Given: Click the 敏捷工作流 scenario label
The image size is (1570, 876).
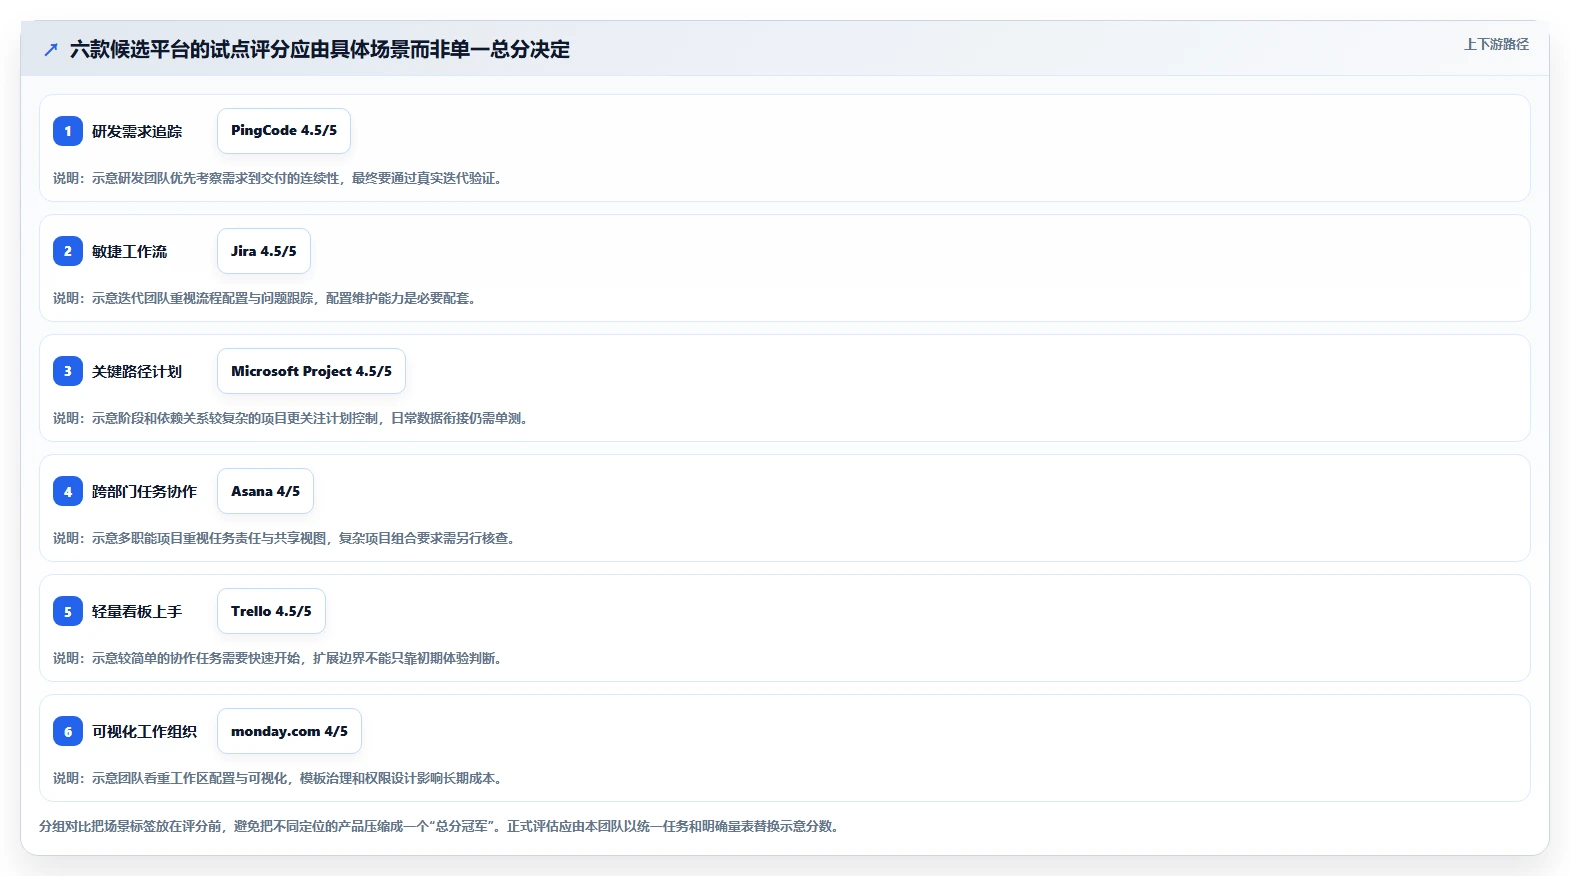Looking at the screenshot, I should 130,251.
